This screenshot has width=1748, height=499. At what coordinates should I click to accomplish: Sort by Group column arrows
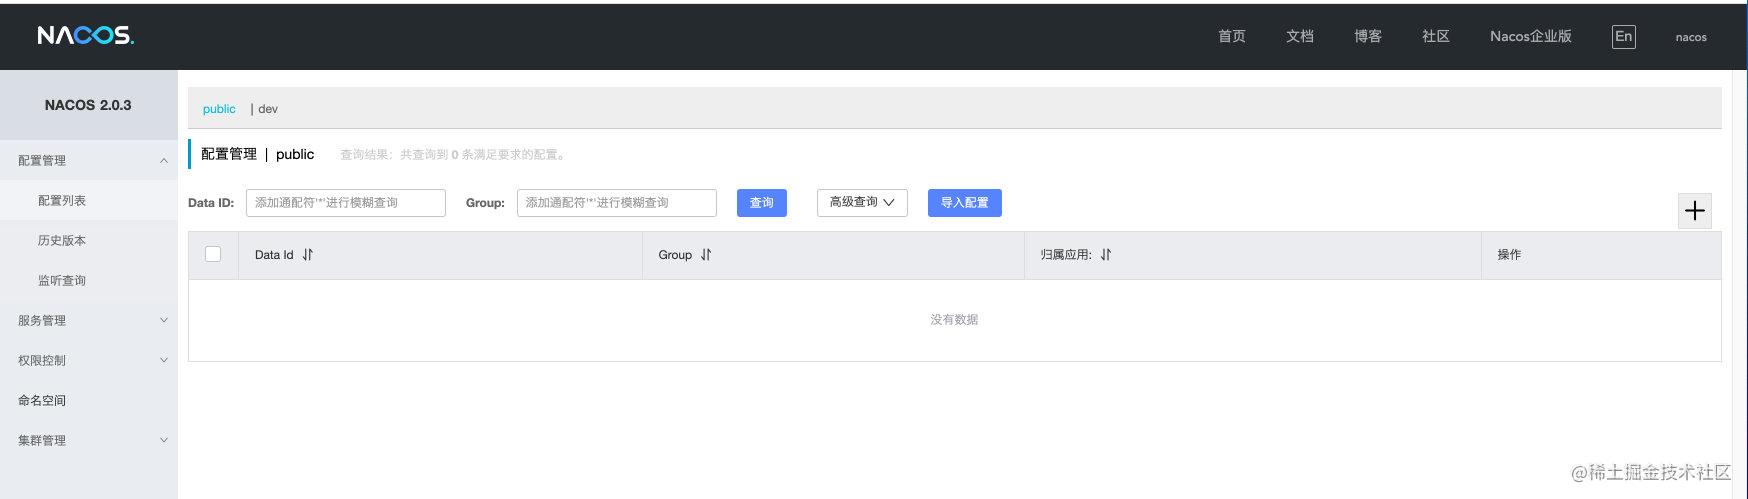point(706,255)
